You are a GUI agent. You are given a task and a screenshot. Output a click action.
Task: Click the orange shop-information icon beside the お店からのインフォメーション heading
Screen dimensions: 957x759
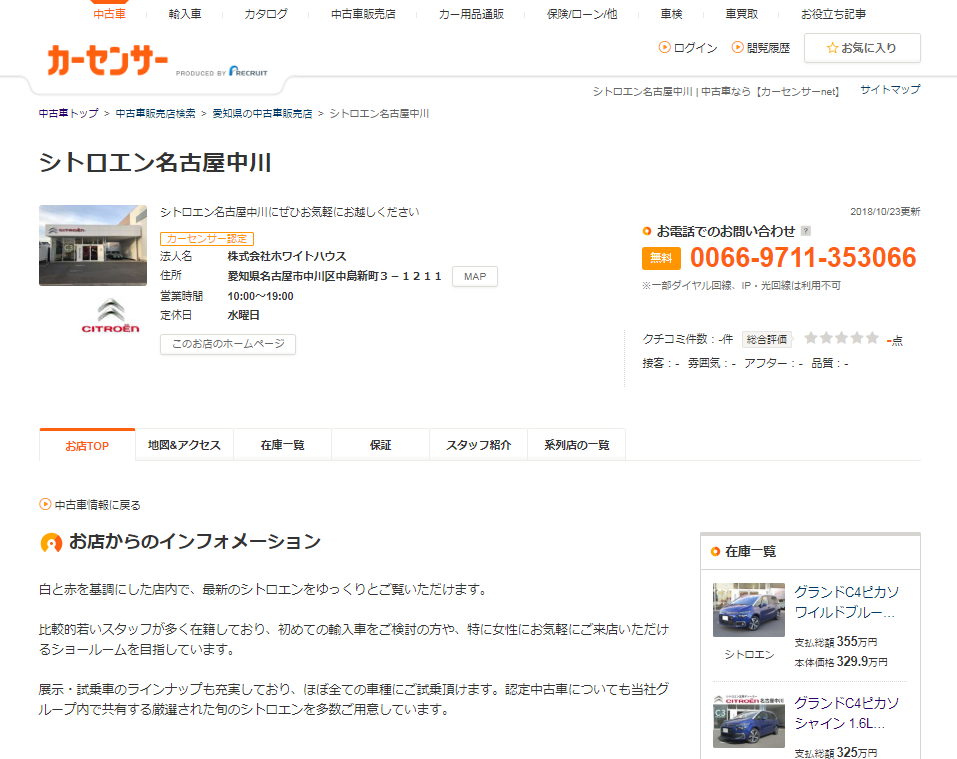[x=51, y=542]
